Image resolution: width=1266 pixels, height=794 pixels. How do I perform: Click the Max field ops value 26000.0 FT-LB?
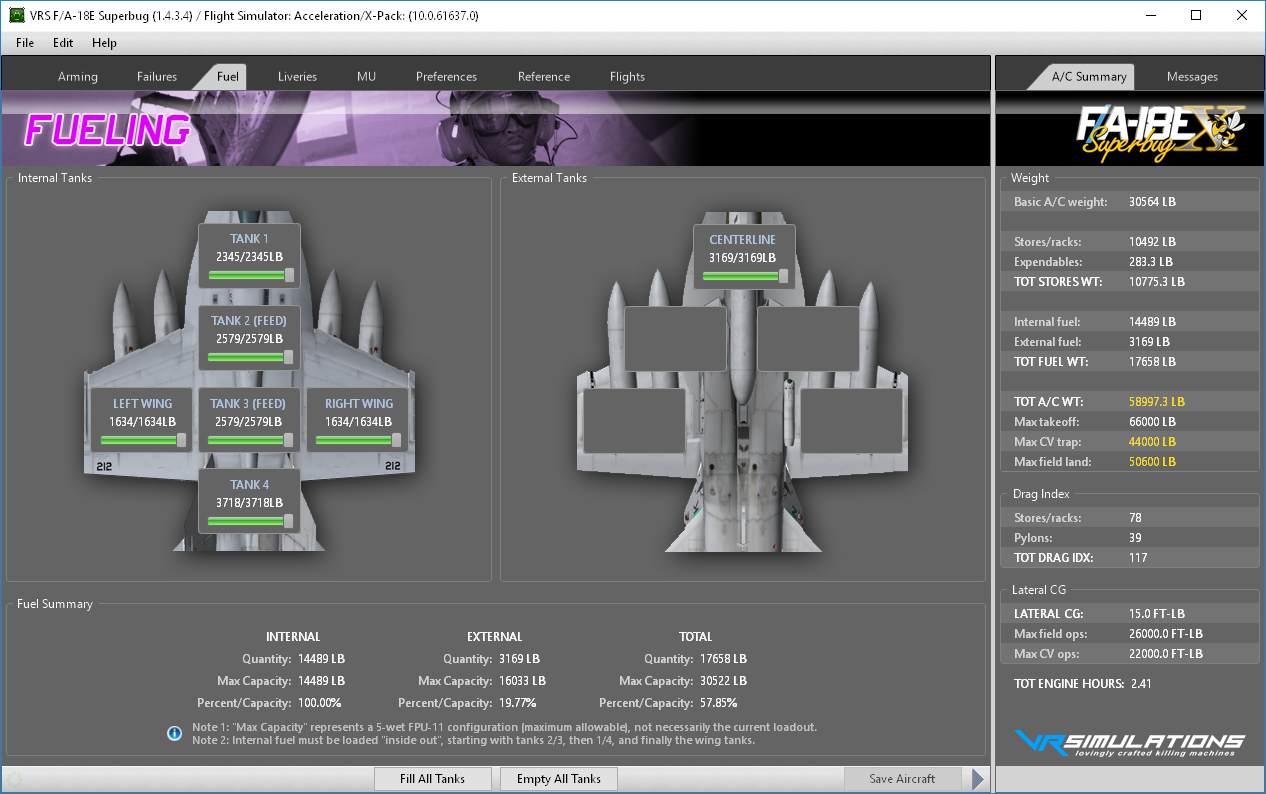1165,634
